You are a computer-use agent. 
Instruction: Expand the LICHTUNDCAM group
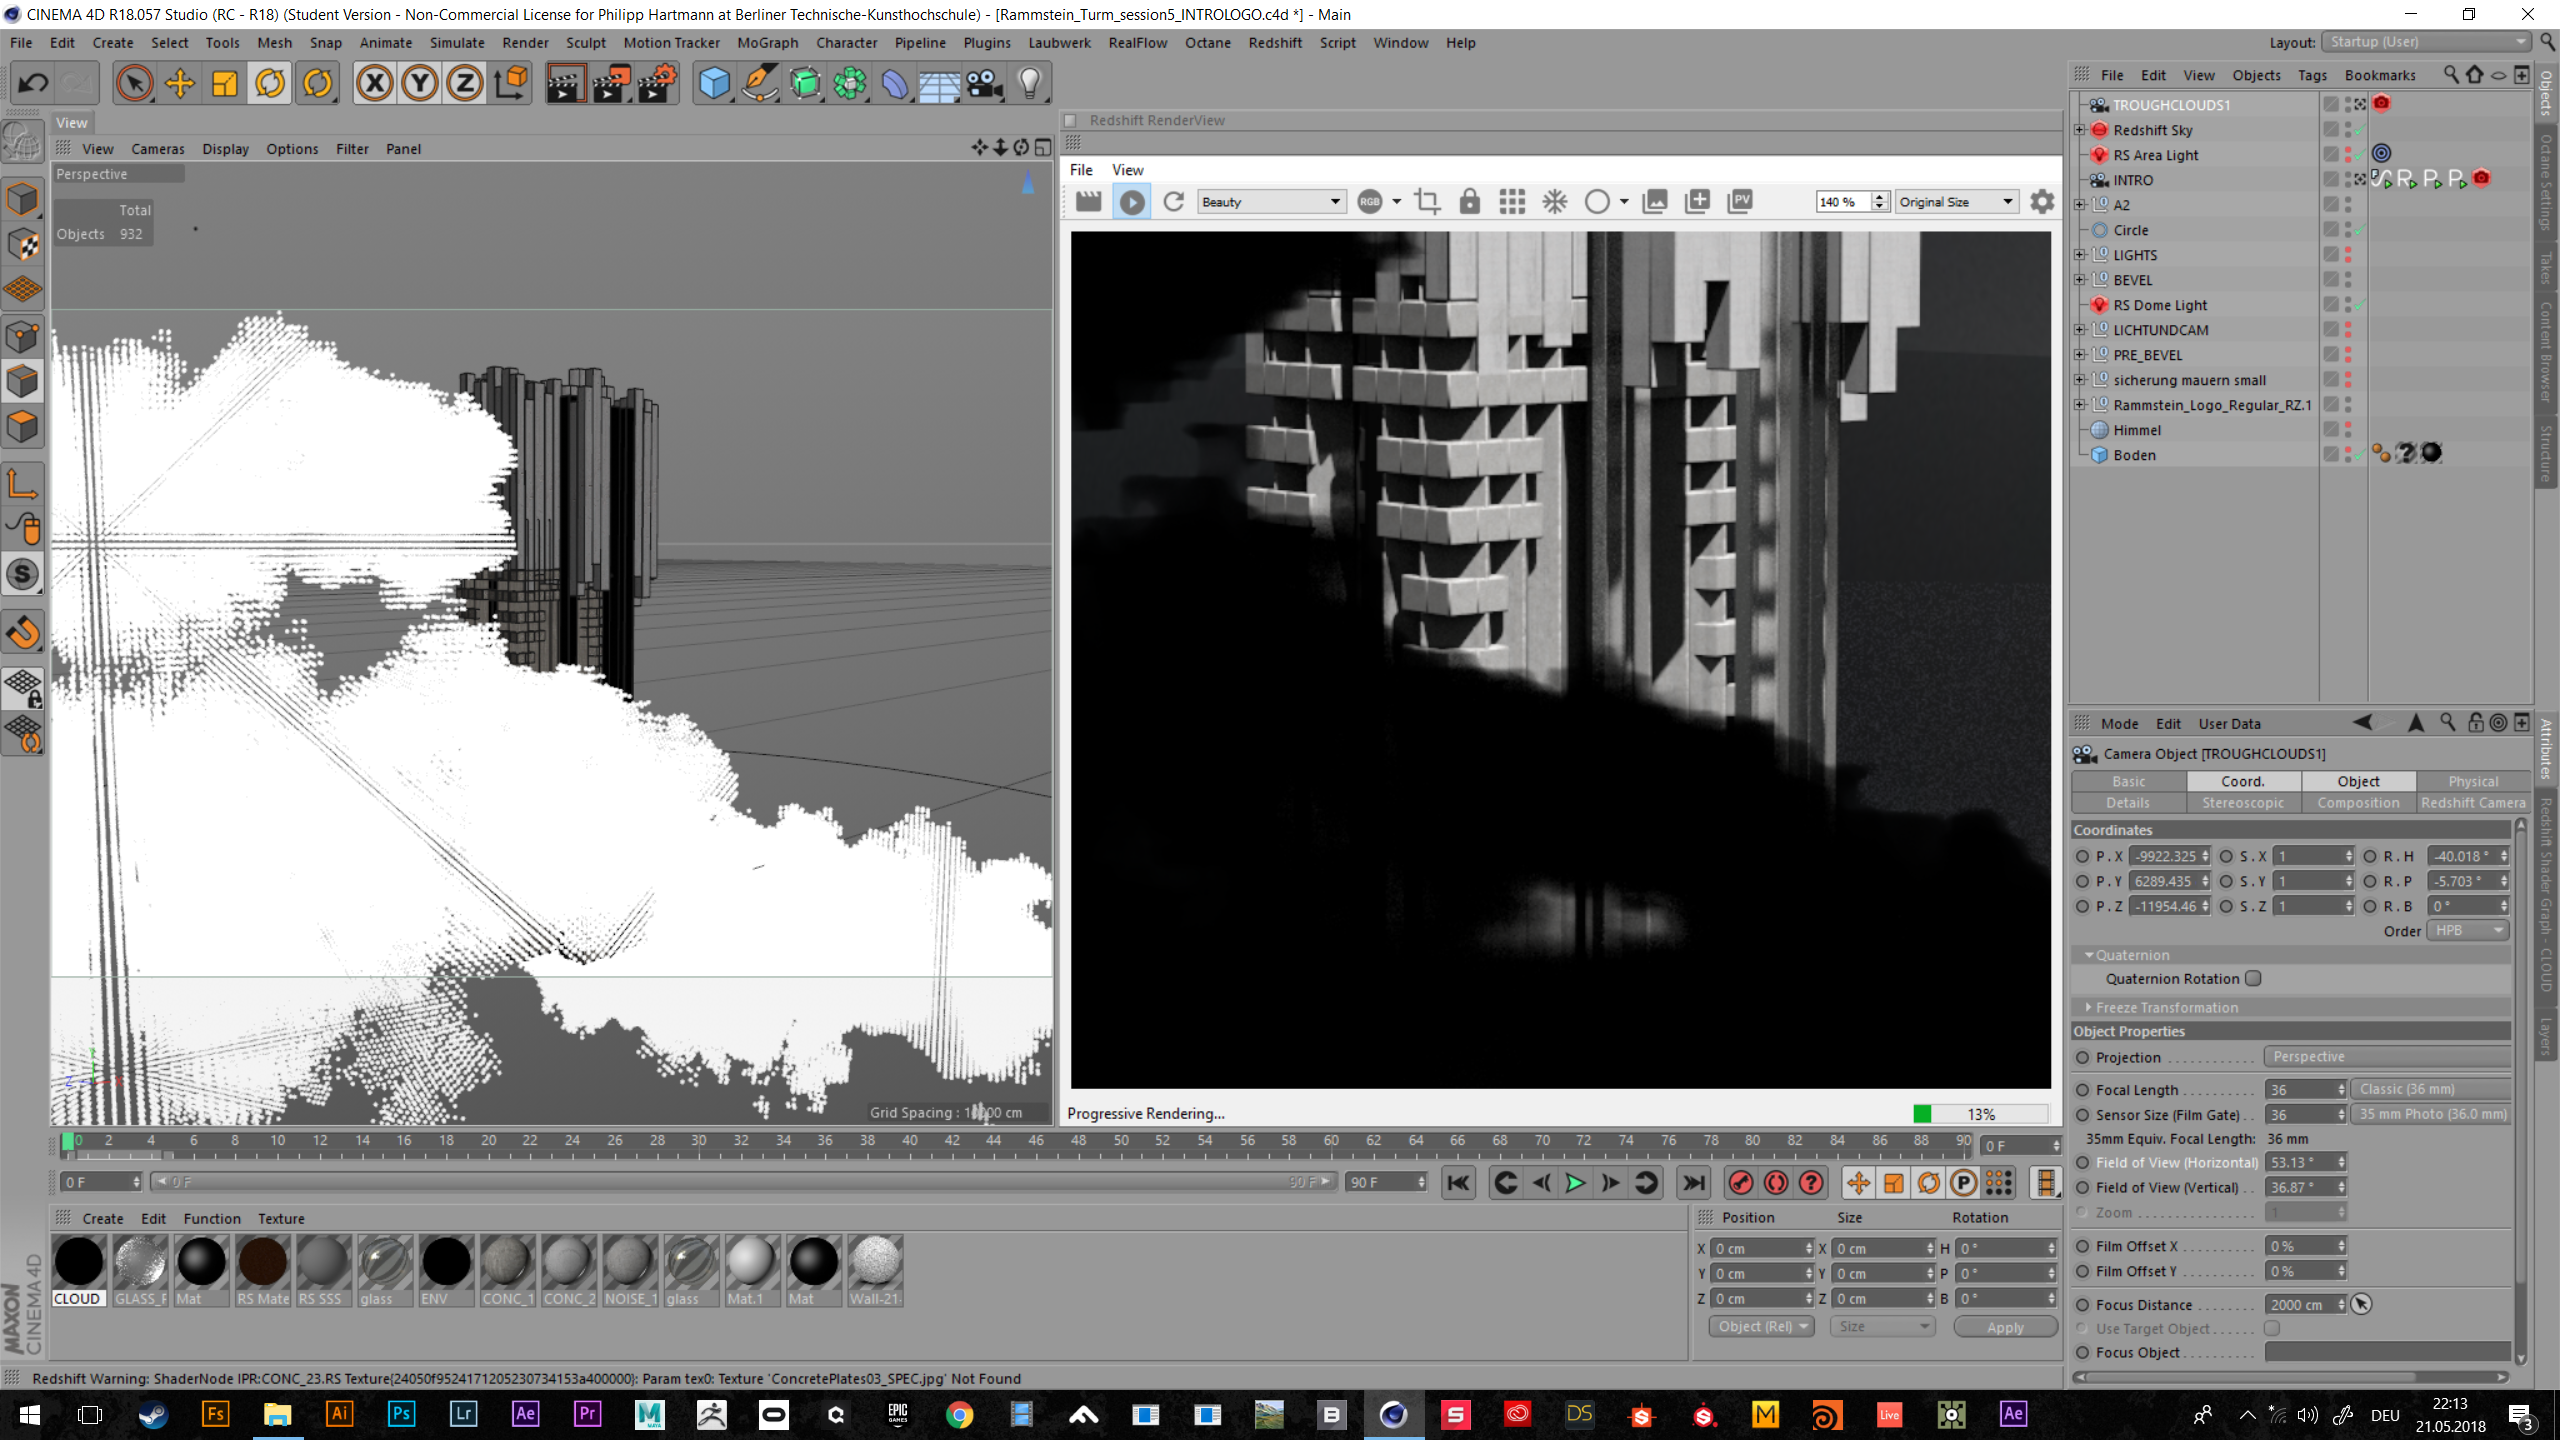pyautogui.click(x=2080, y=330)
